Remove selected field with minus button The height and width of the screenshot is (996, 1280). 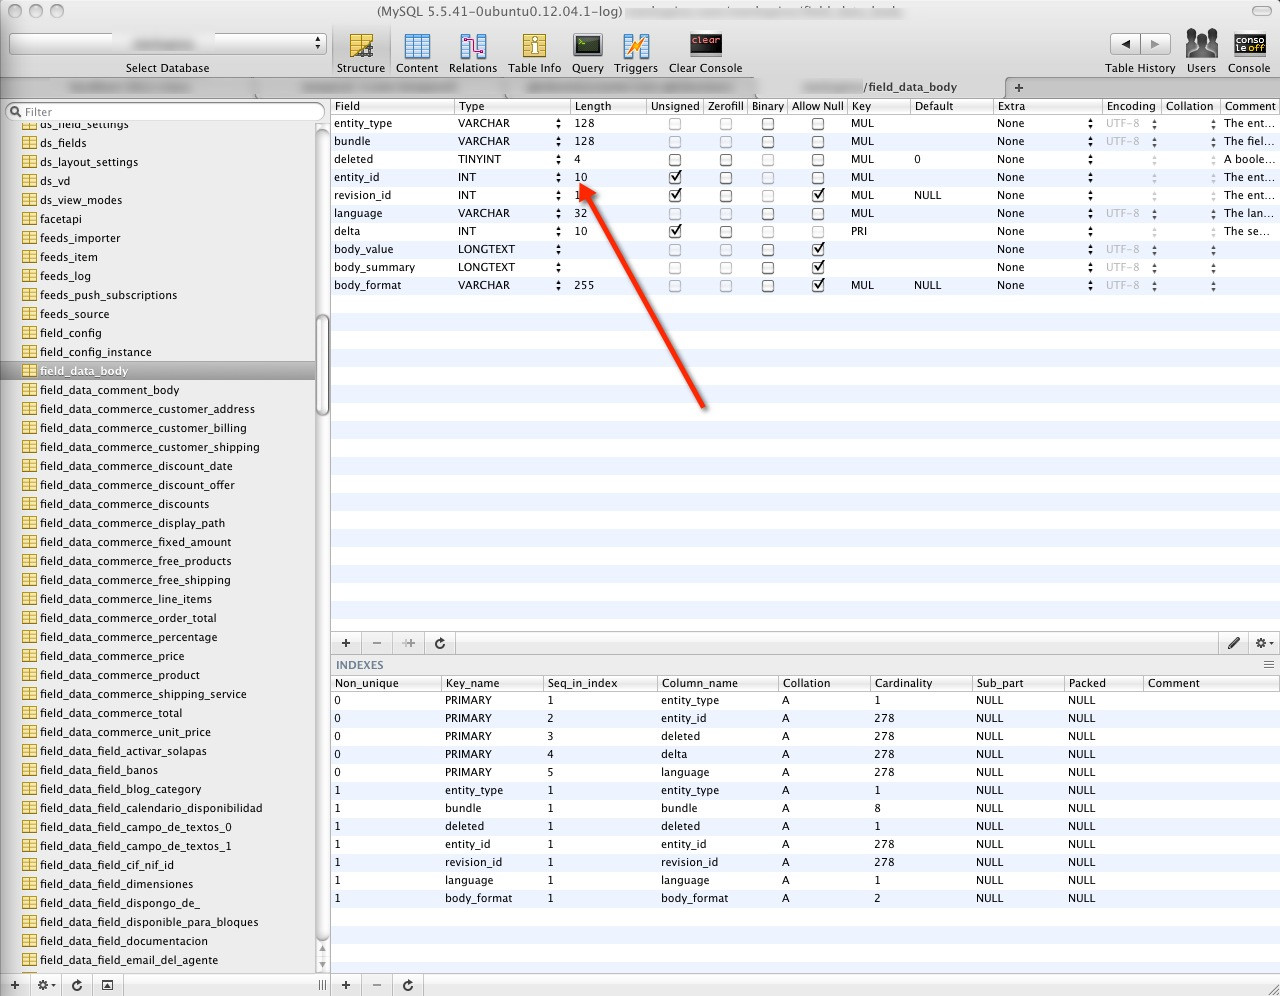point(377,643)
